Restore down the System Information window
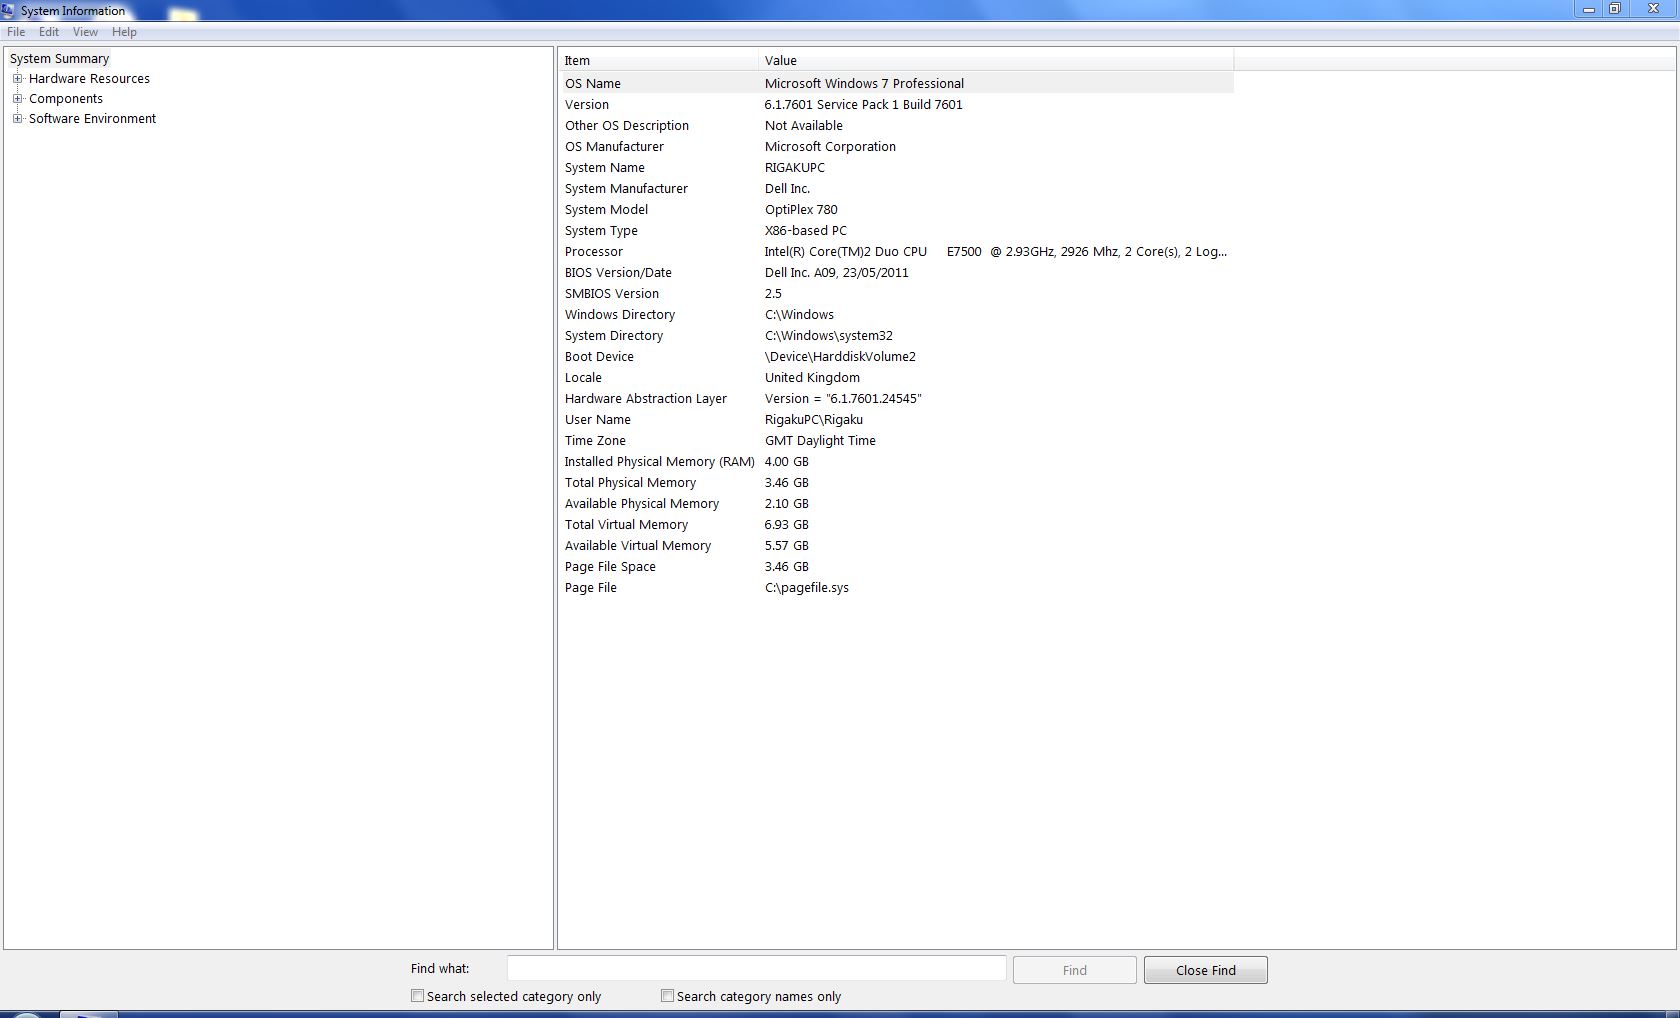 tap(1614, 9)
